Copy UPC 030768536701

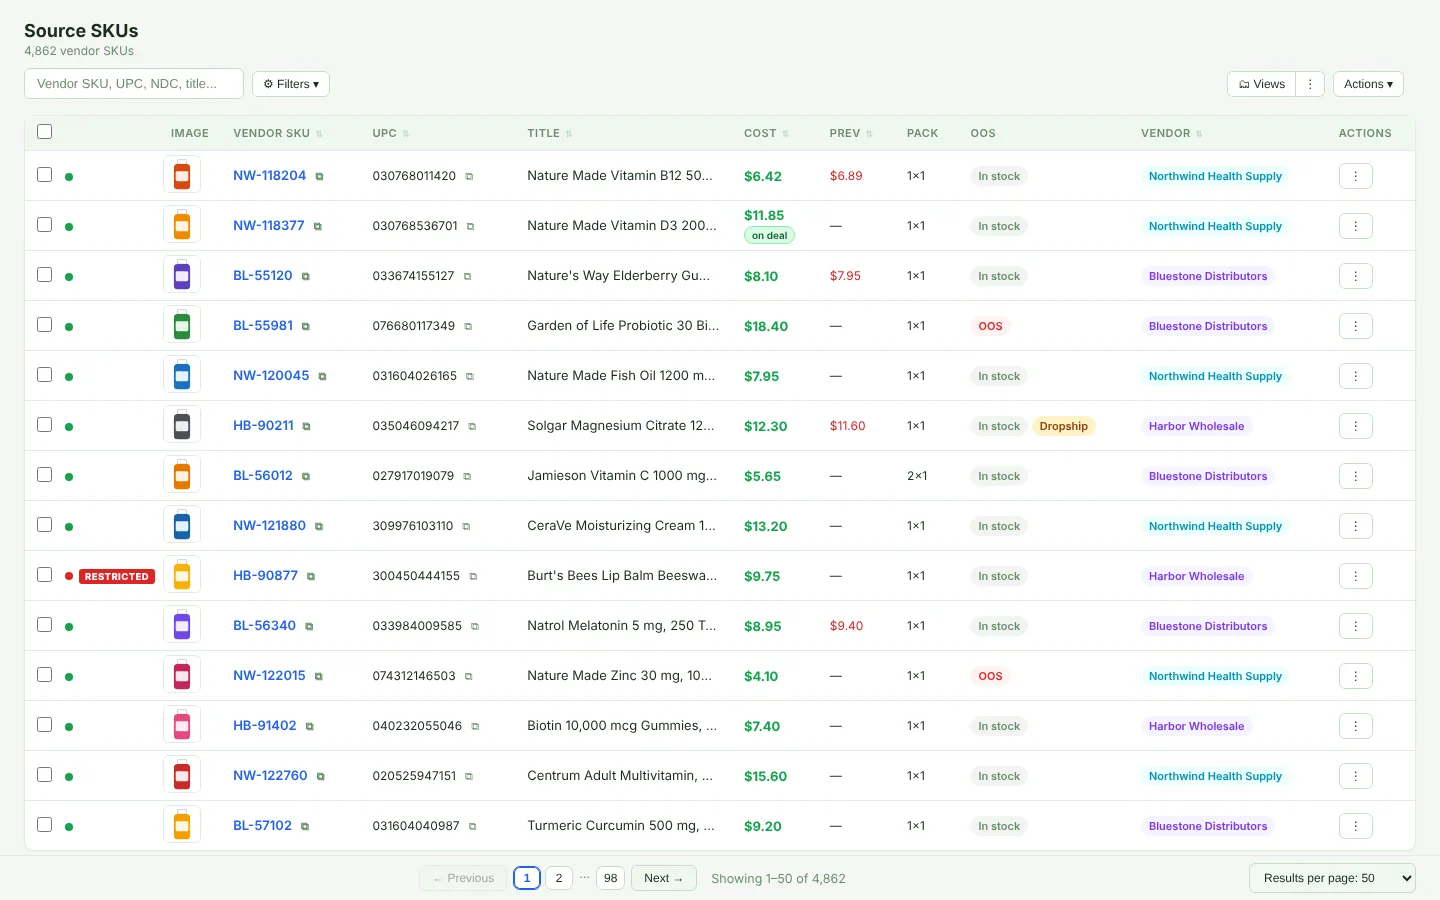pos(470,226)
